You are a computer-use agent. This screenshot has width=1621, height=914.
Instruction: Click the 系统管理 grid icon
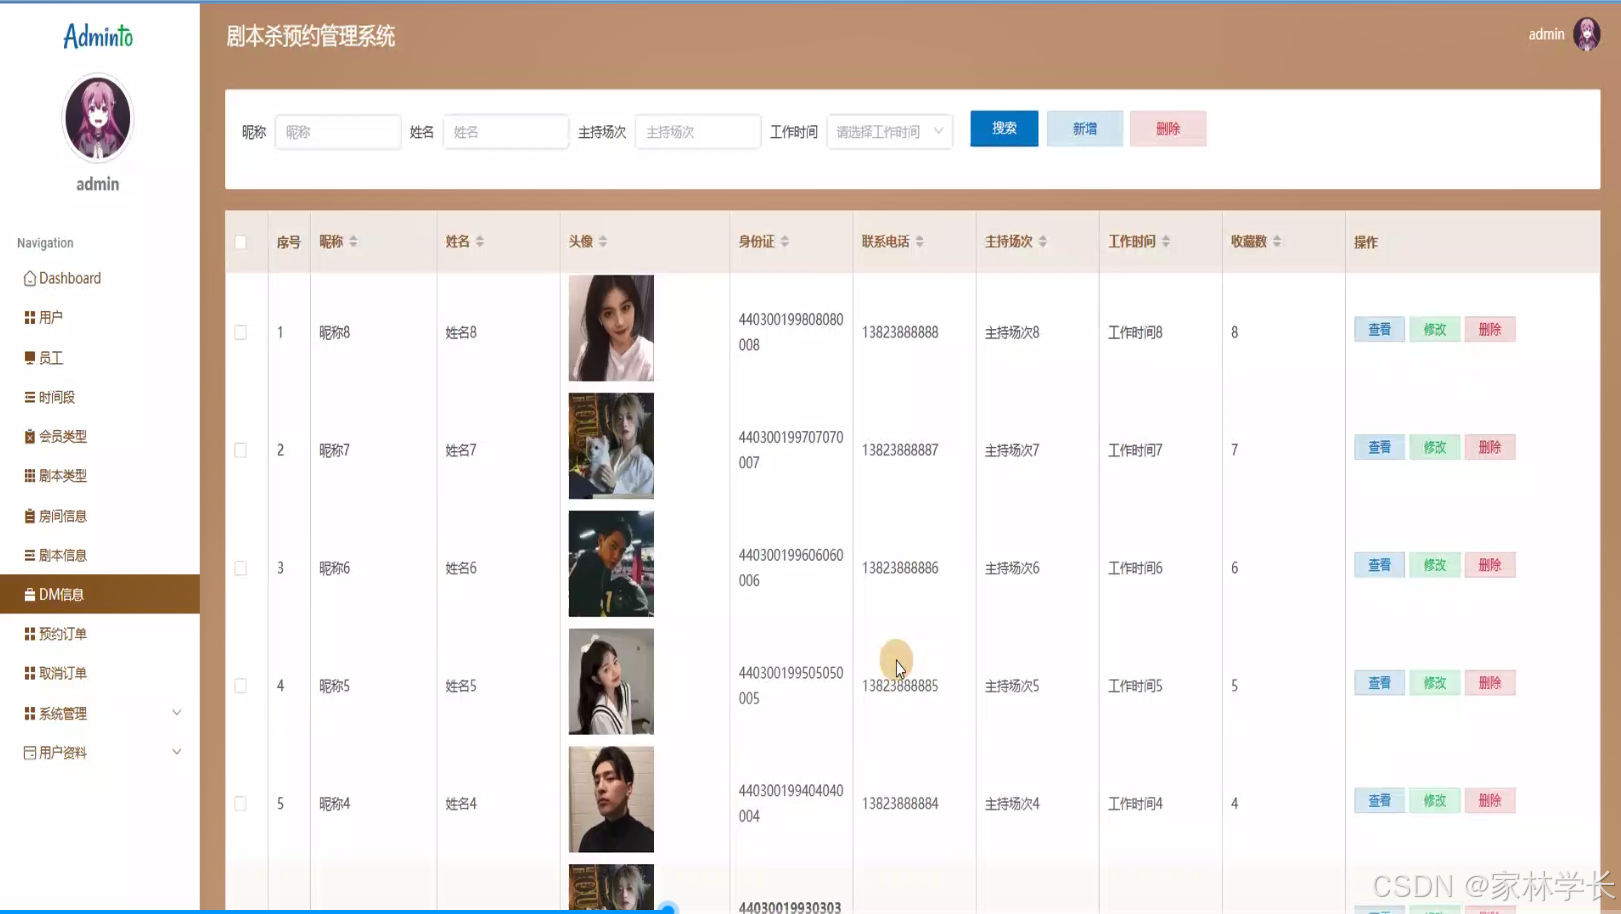pyautogui.click(x=29, y=713)
